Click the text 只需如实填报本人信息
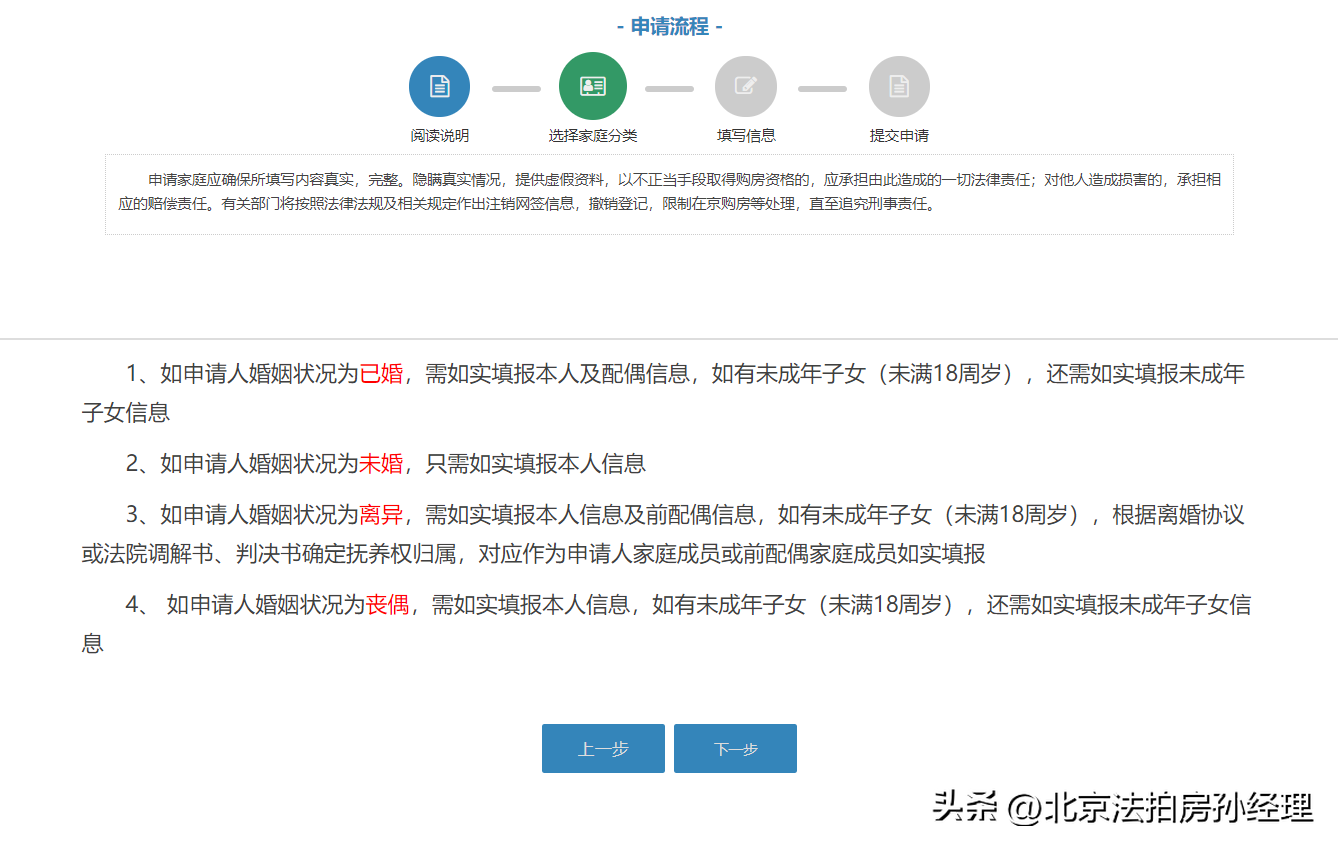Viewport: 1338px width, 848px height. coord(536,463)
